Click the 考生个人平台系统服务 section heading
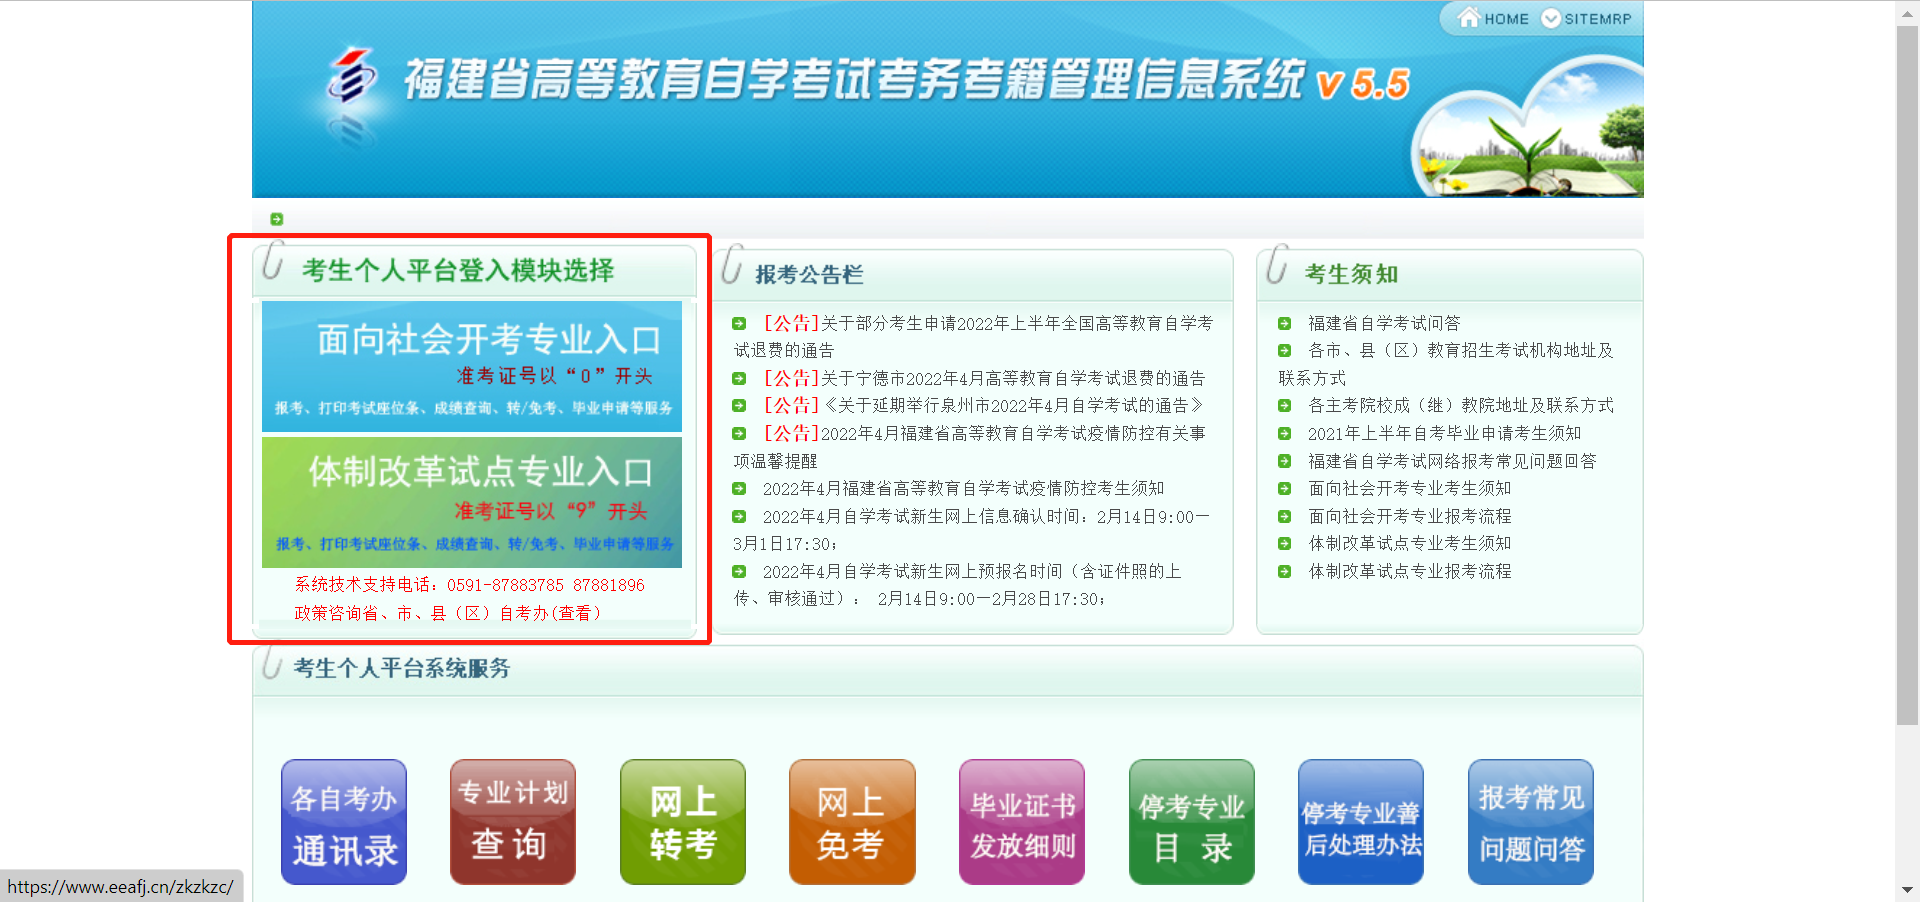Screen dimensions: 1920x902 coord(401,668)
